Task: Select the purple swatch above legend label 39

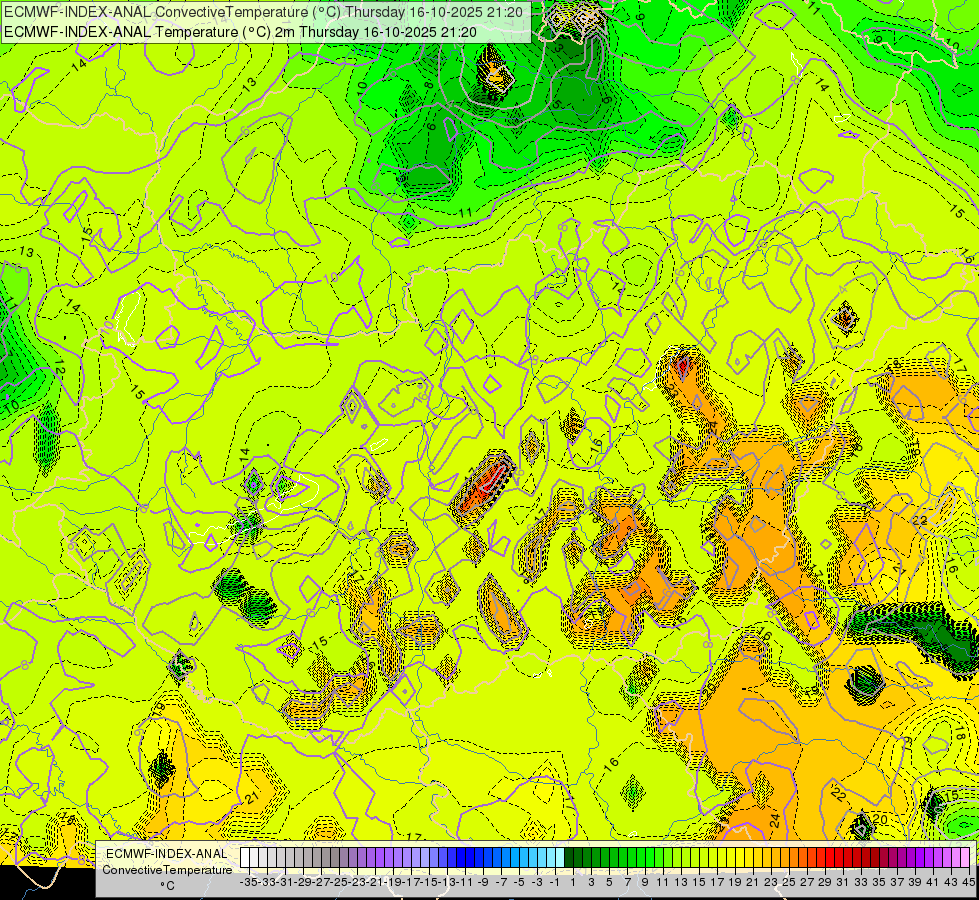Action: click(910, 858)
